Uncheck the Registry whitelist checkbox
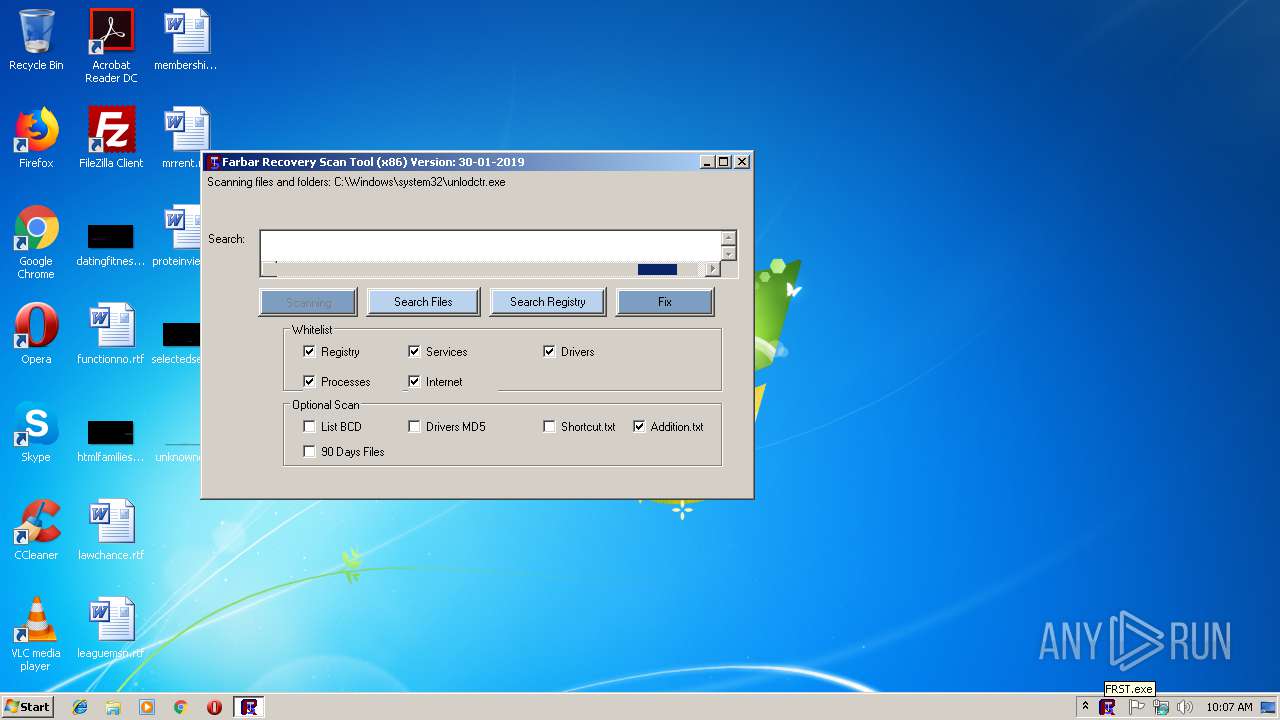The image size is (1280, 720). (x=309, y=352)
